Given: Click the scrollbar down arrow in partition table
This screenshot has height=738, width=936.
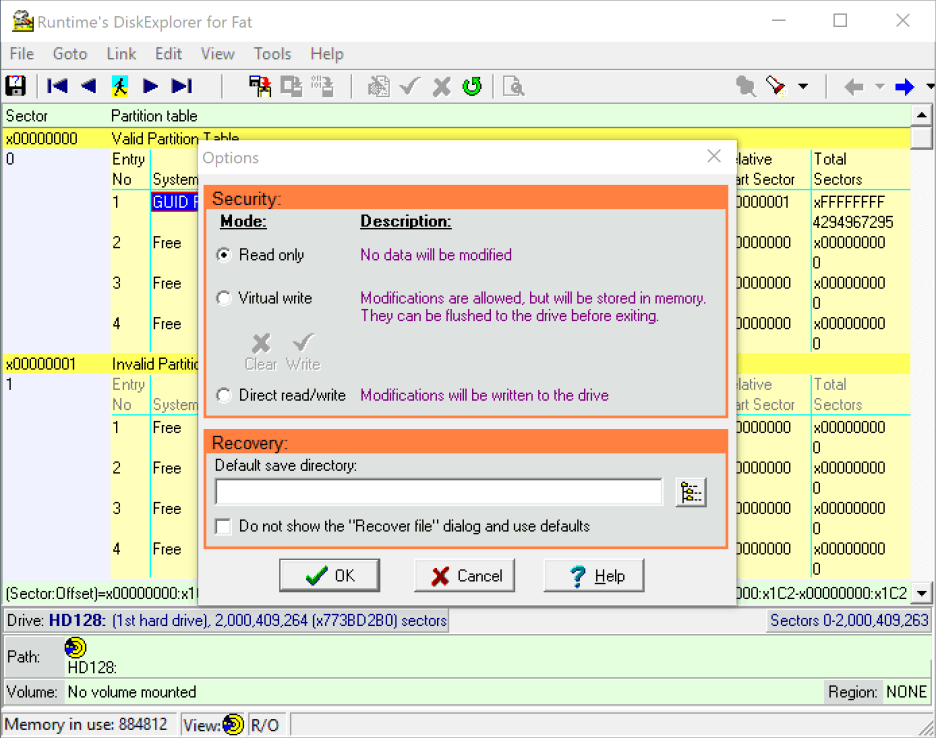Looking at the screenshot, I should pos(922,594).
